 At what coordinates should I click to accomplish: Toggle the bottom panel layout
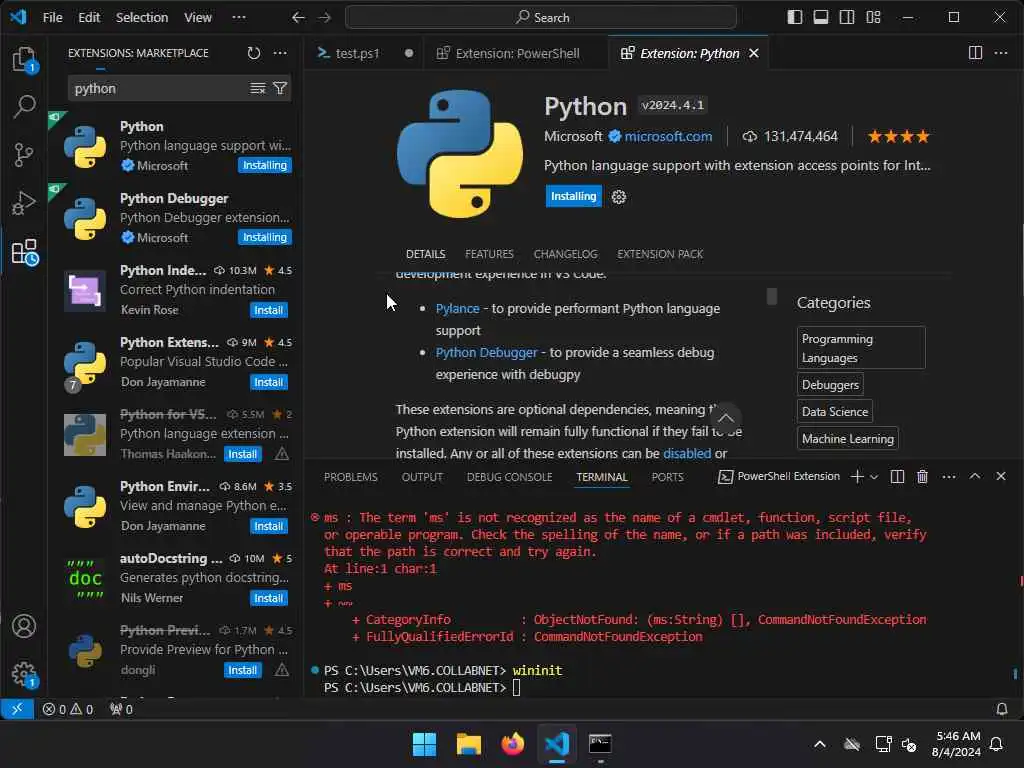click(x=821, y=18)
